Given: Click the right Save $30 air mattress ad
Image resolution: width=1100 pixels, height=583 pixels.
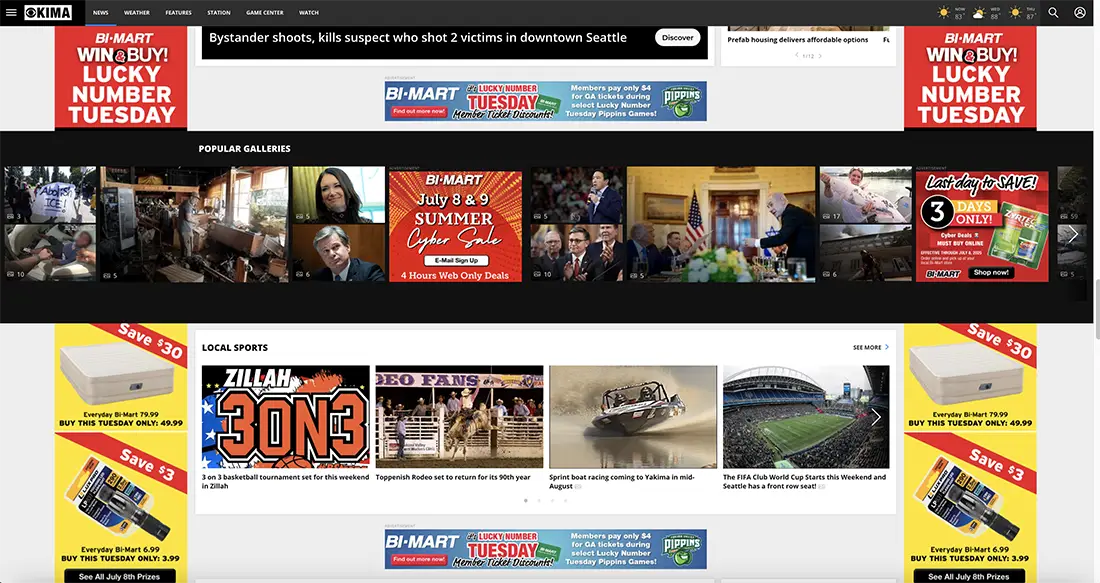Looking at the screenshot, I should [970, 377].
